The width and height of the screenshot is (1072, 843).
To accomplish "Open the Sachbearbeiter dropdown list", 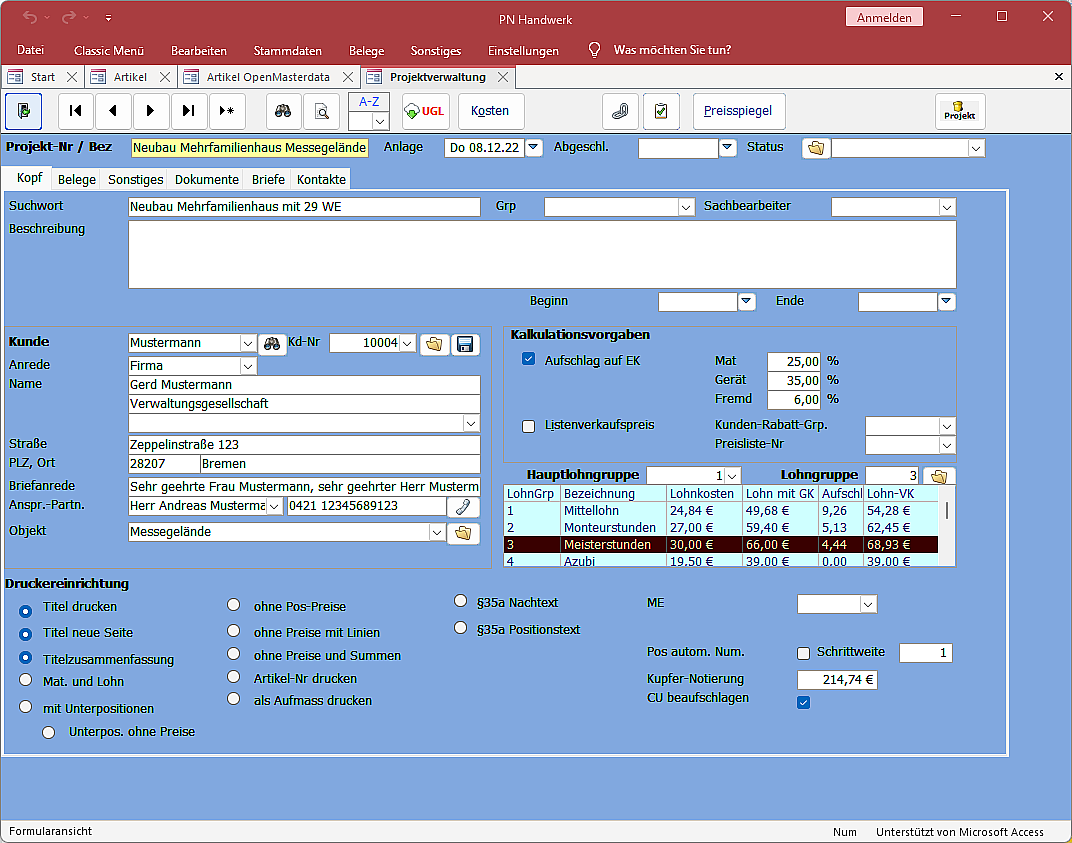I will click(x=946, y=207).
